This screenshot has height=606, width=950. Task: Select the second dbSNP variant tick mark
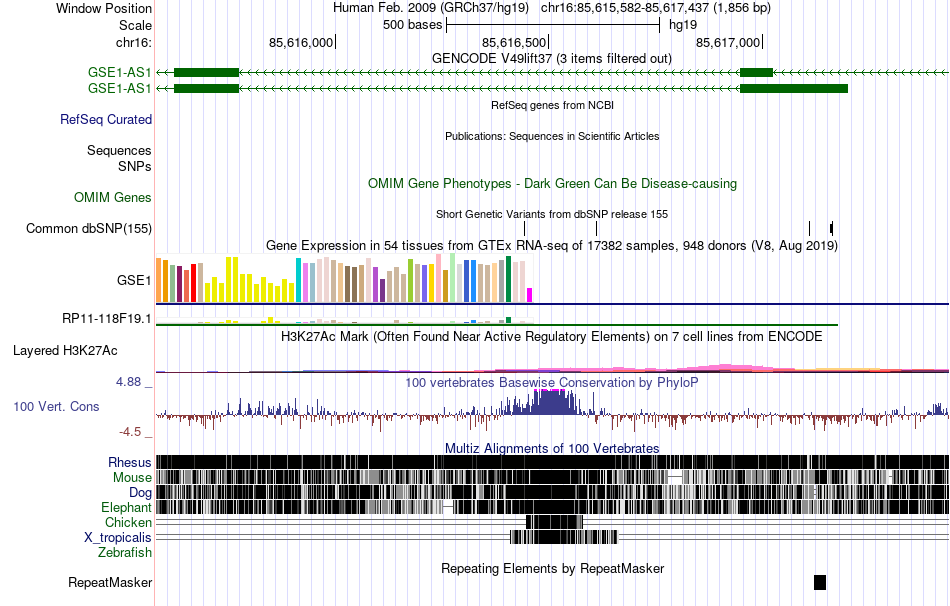pos(597,228)
